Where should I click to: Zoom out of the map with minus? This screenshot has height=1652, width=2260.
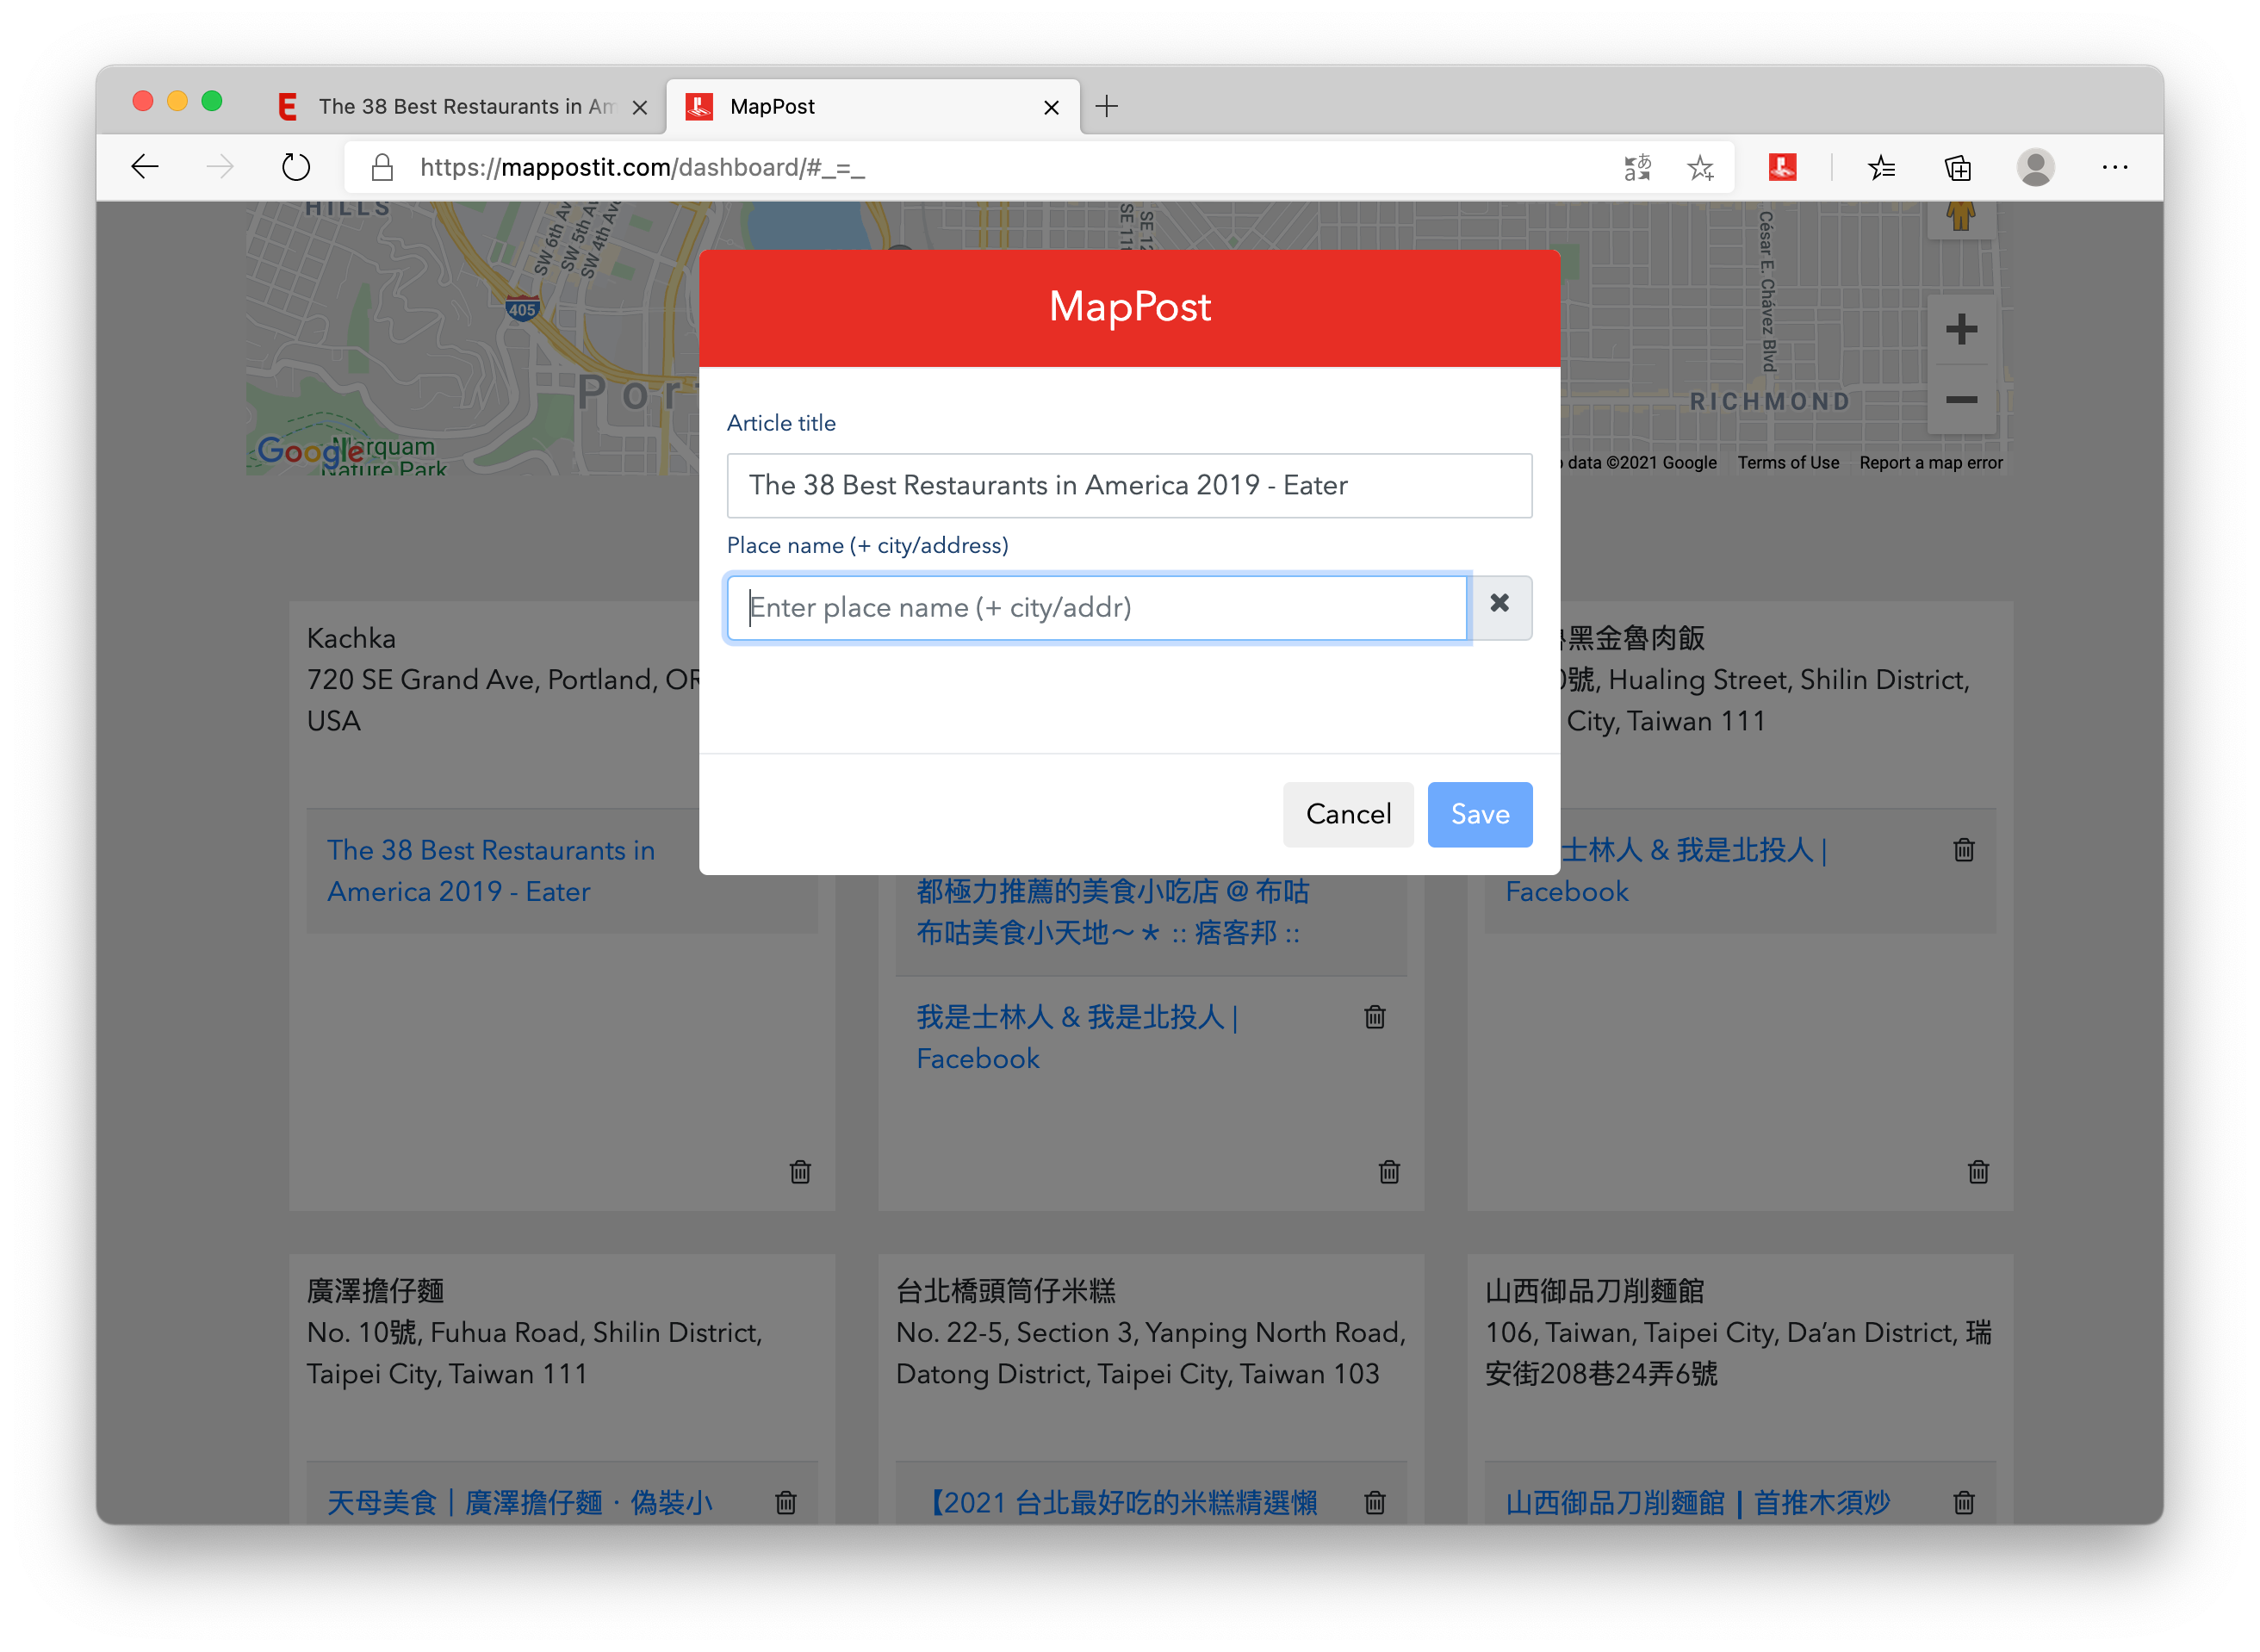tap(1961, 399)
